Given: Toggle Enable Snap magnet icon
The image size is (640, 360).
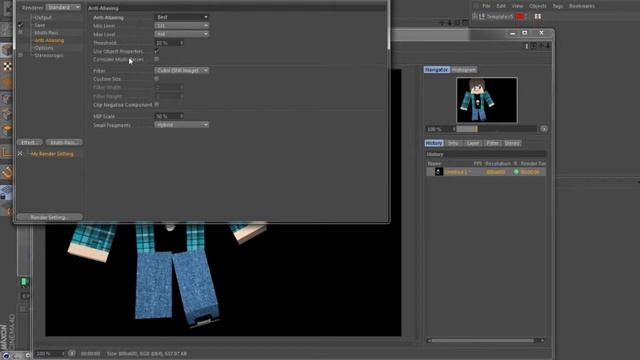Looking at the screenshot, I should [7, 173].
